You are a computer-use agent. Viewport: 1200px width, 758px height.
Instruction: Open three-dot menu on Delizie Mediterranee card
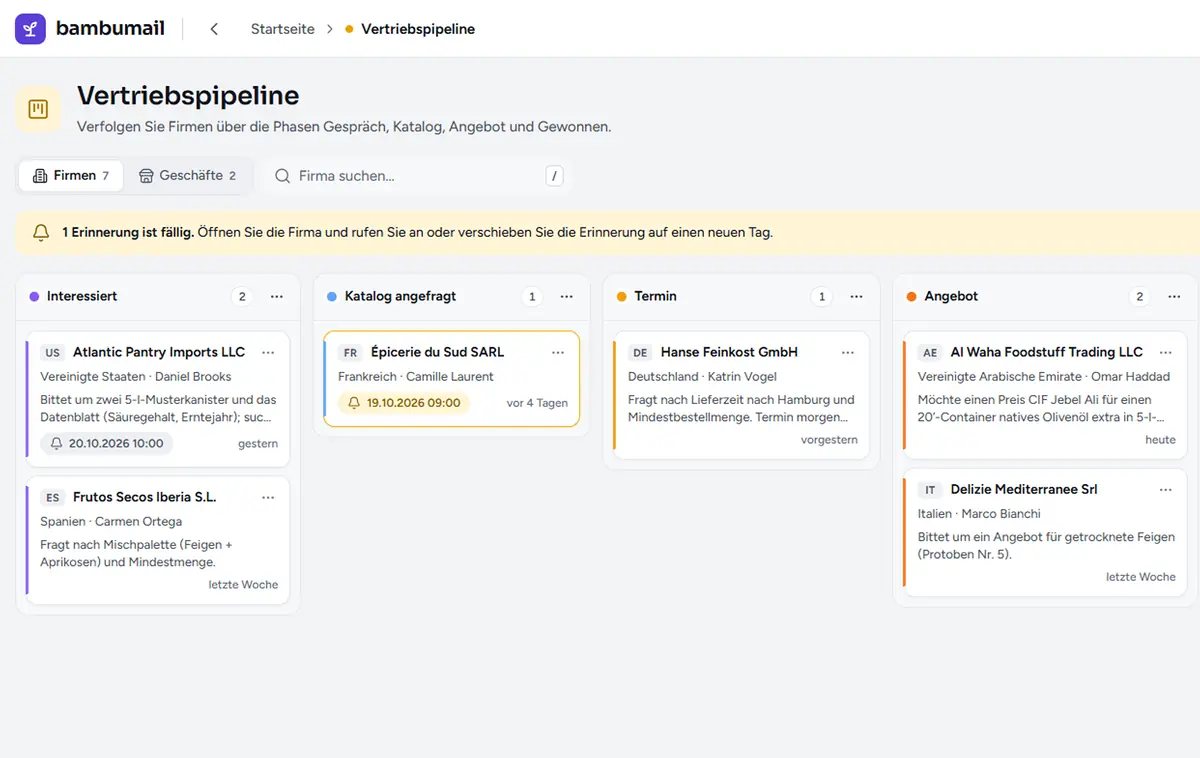point(1166,489)
